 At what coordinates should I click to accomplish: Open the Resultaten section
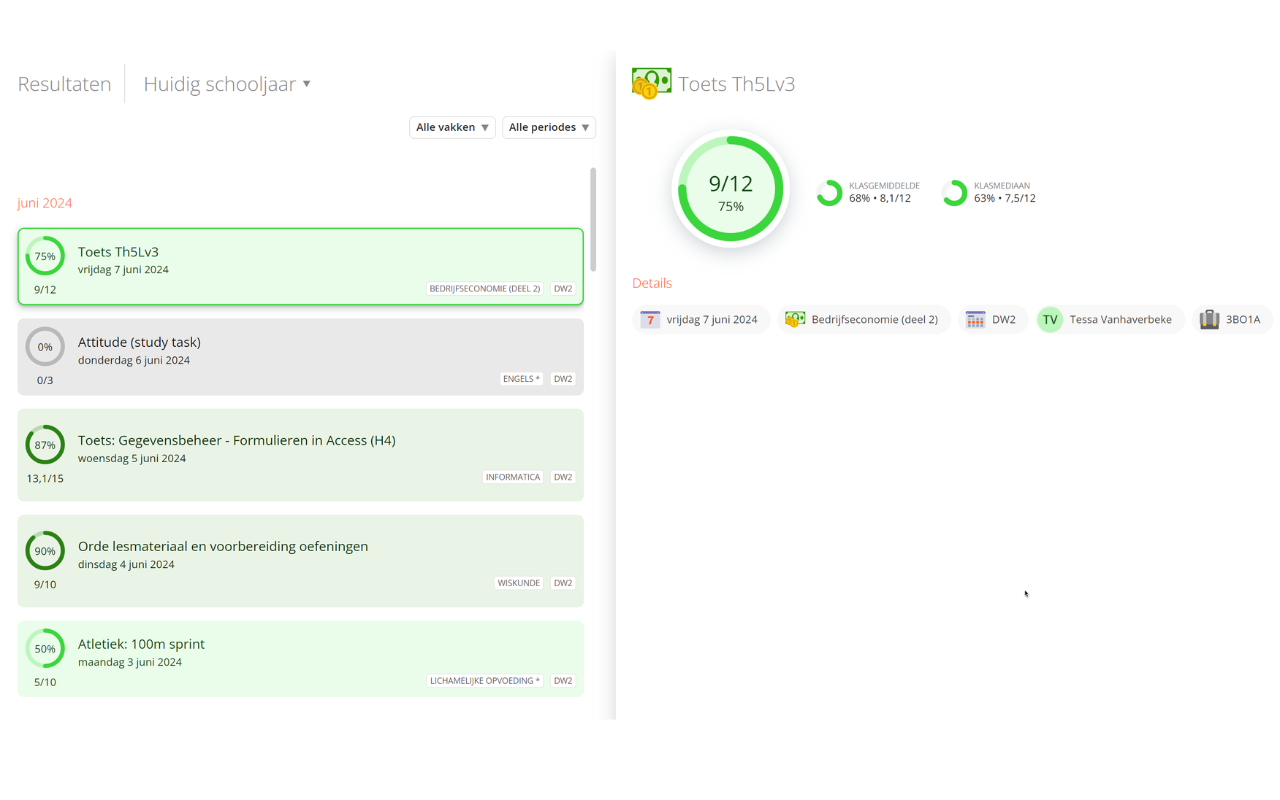pos(63,84)
